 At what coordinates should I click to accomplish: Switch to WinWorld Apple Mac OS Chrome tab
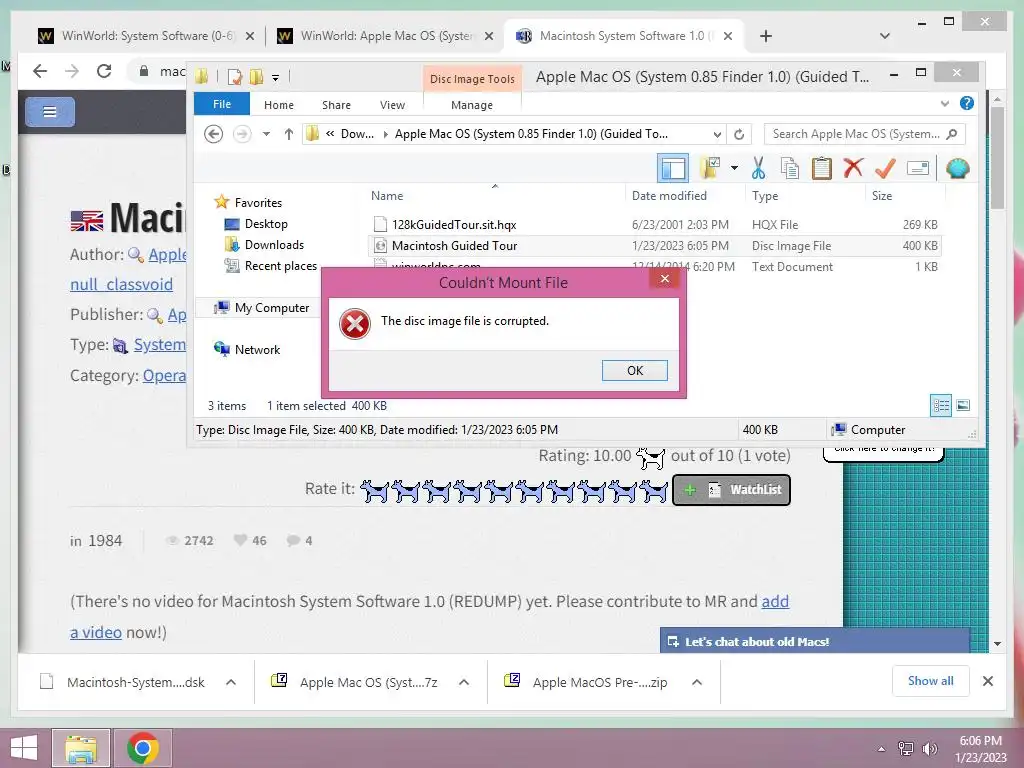pos(386,36)
